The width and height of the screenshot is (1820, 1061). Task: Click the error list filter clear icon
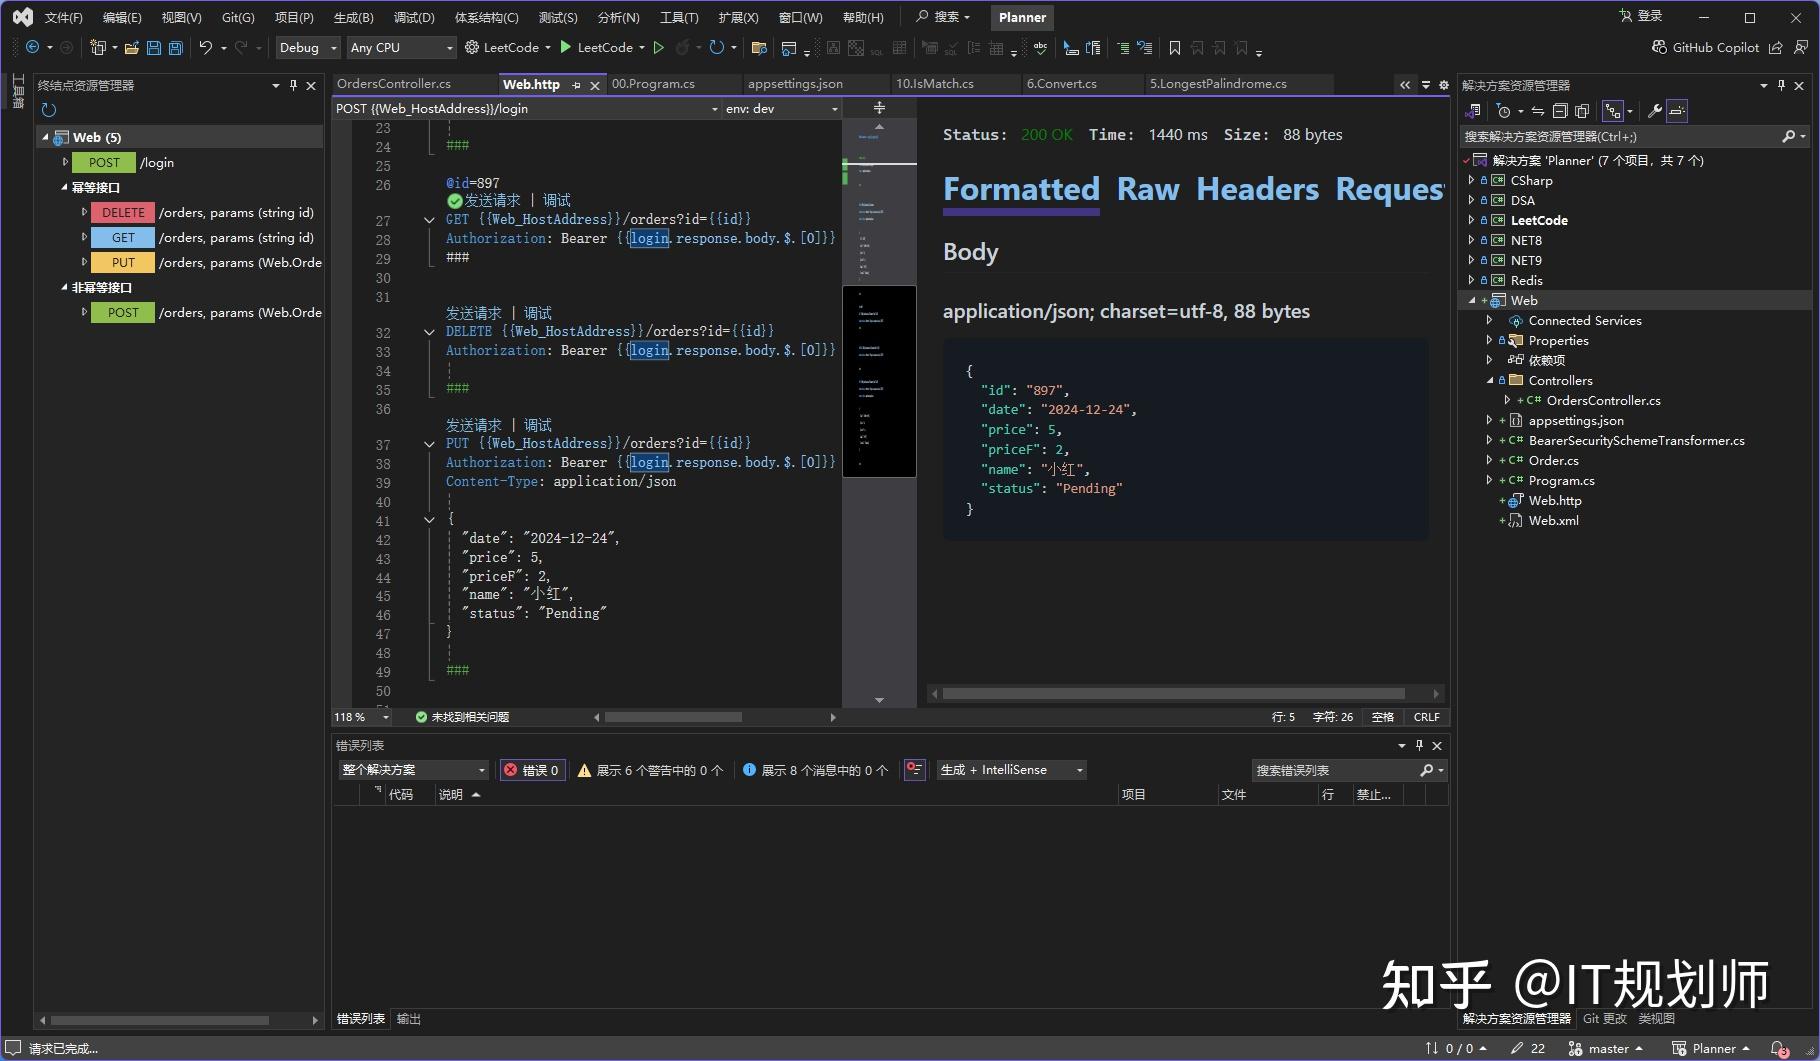point(914,769)
